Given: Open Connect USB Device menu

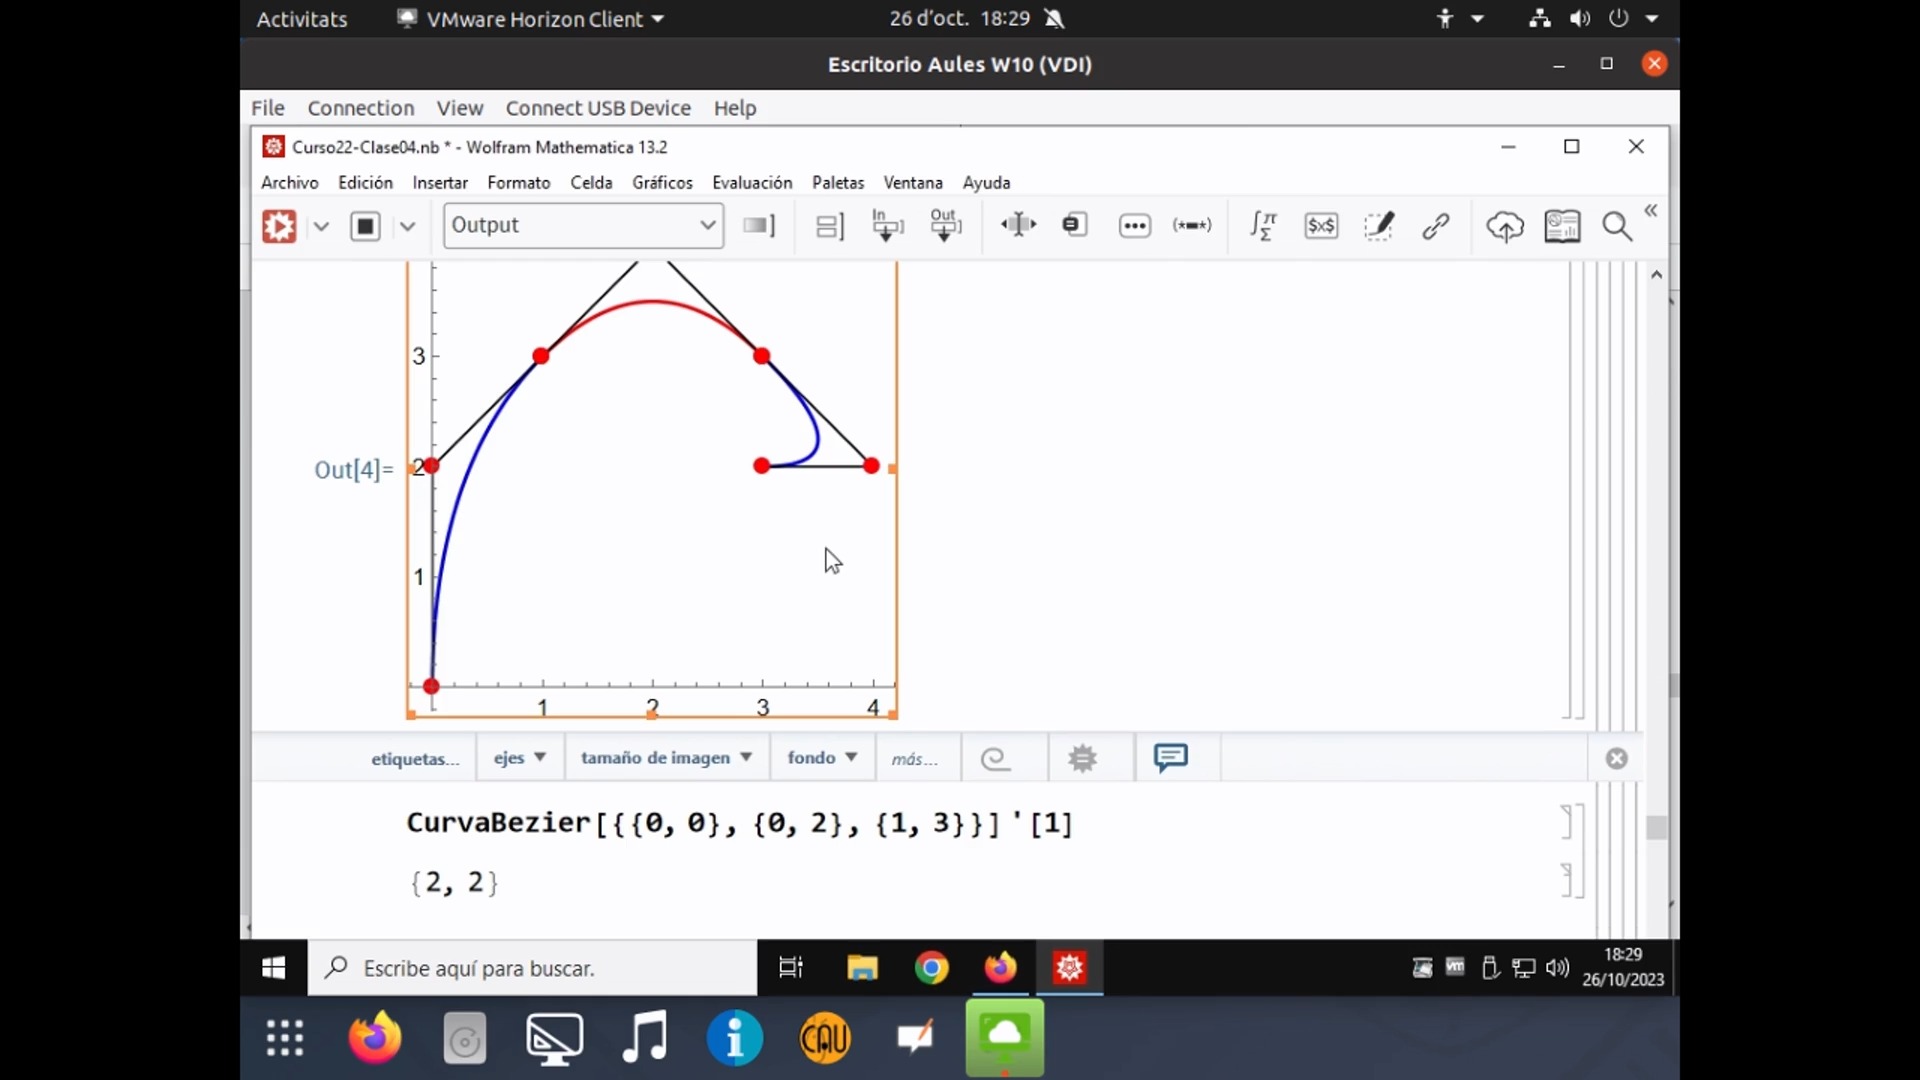Looking at the screenshot, I should click(598, 108).
